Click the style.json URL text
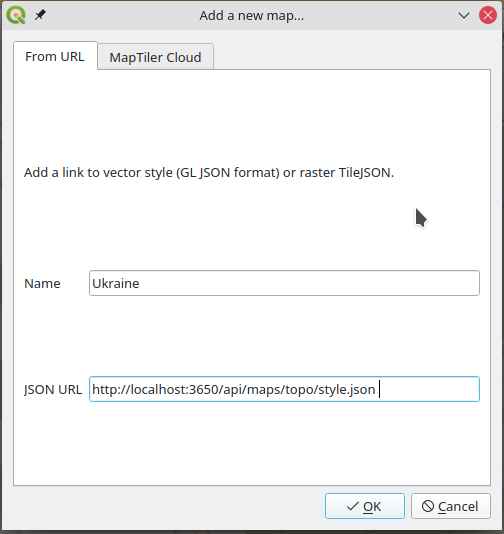The image size is (504, 534). [x=234, y=389]
